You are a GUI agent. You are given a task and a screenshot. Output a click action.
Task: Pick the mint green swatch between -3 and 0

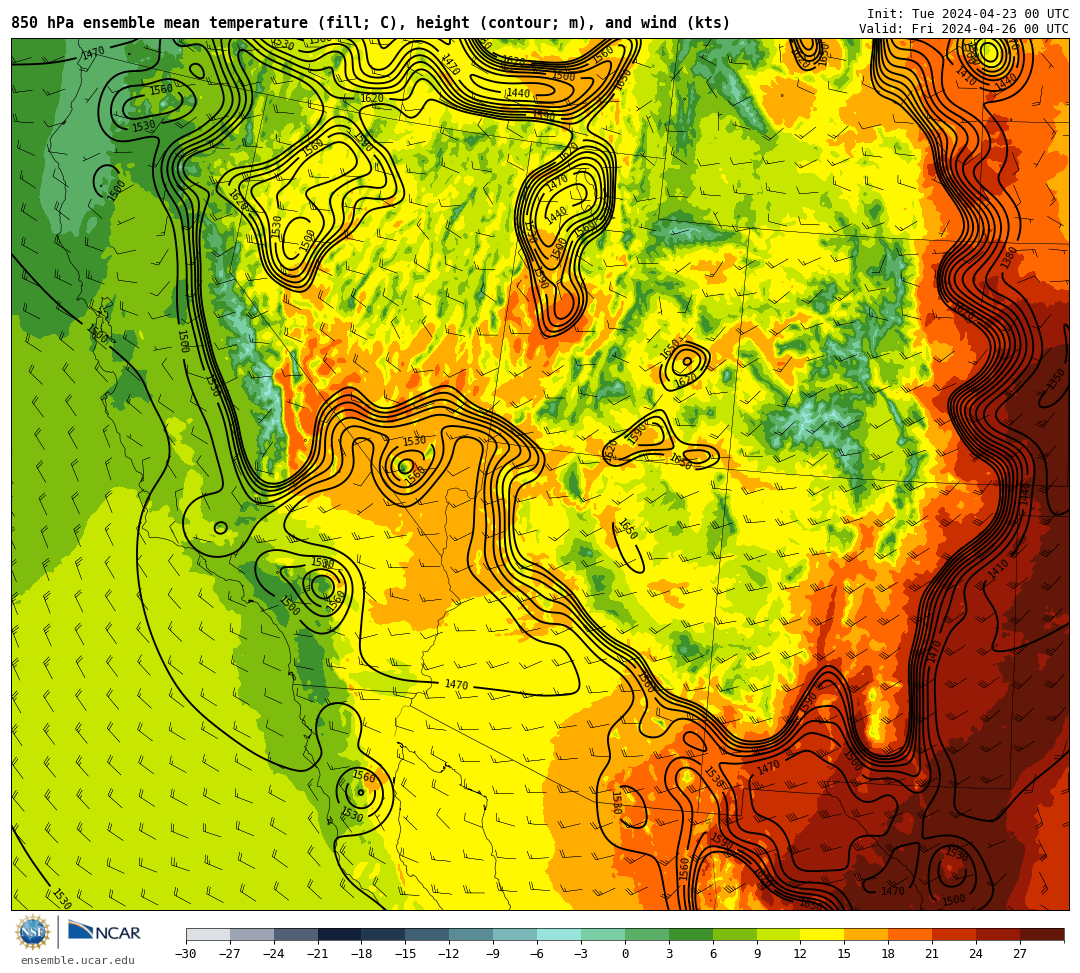[x=603, y=934]
